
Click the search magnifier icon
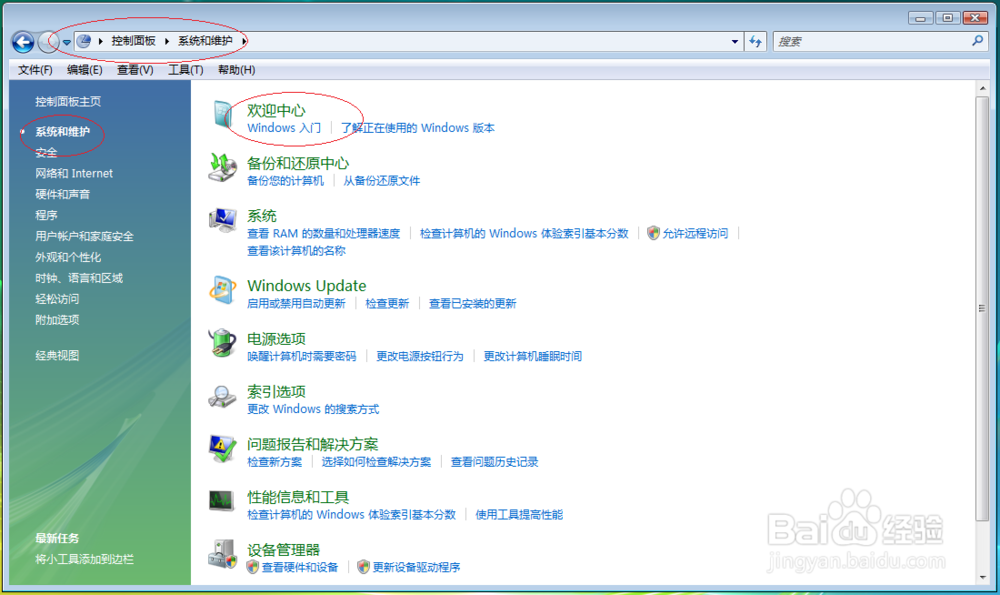point(977,41)
